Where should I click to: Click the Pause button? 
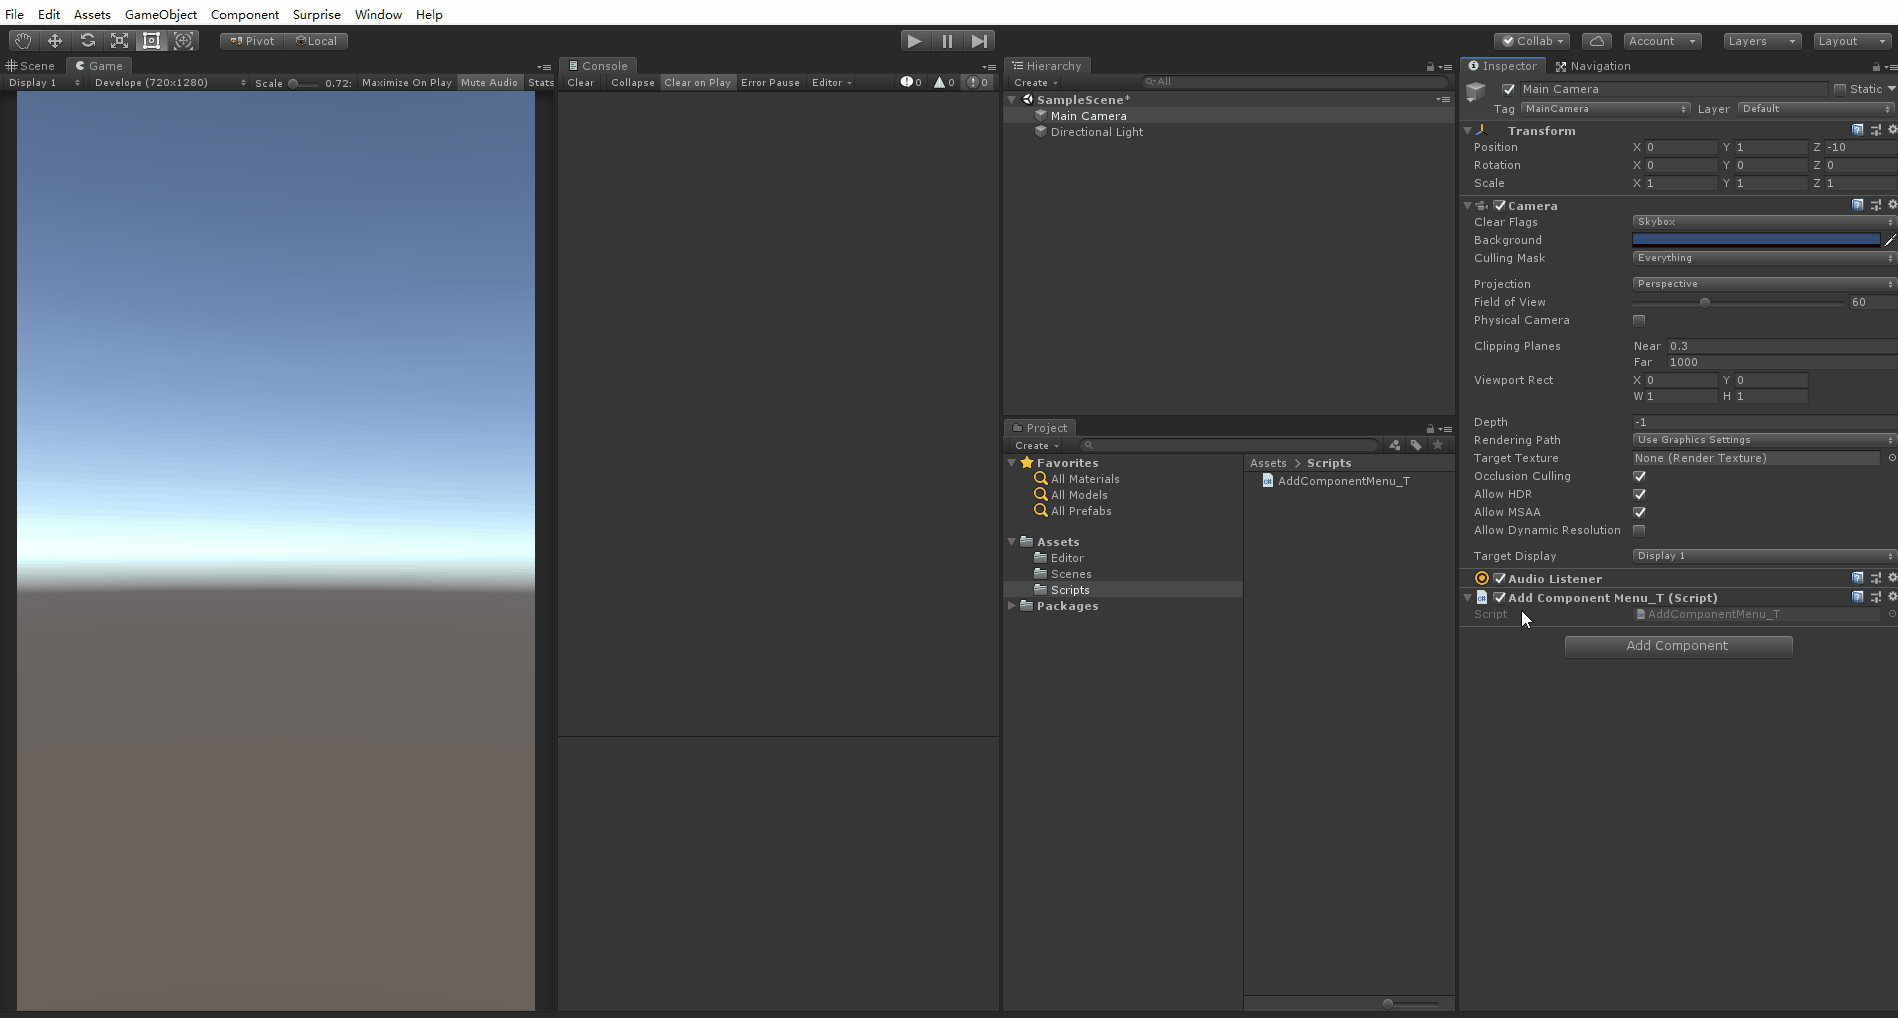pos(947,41)
